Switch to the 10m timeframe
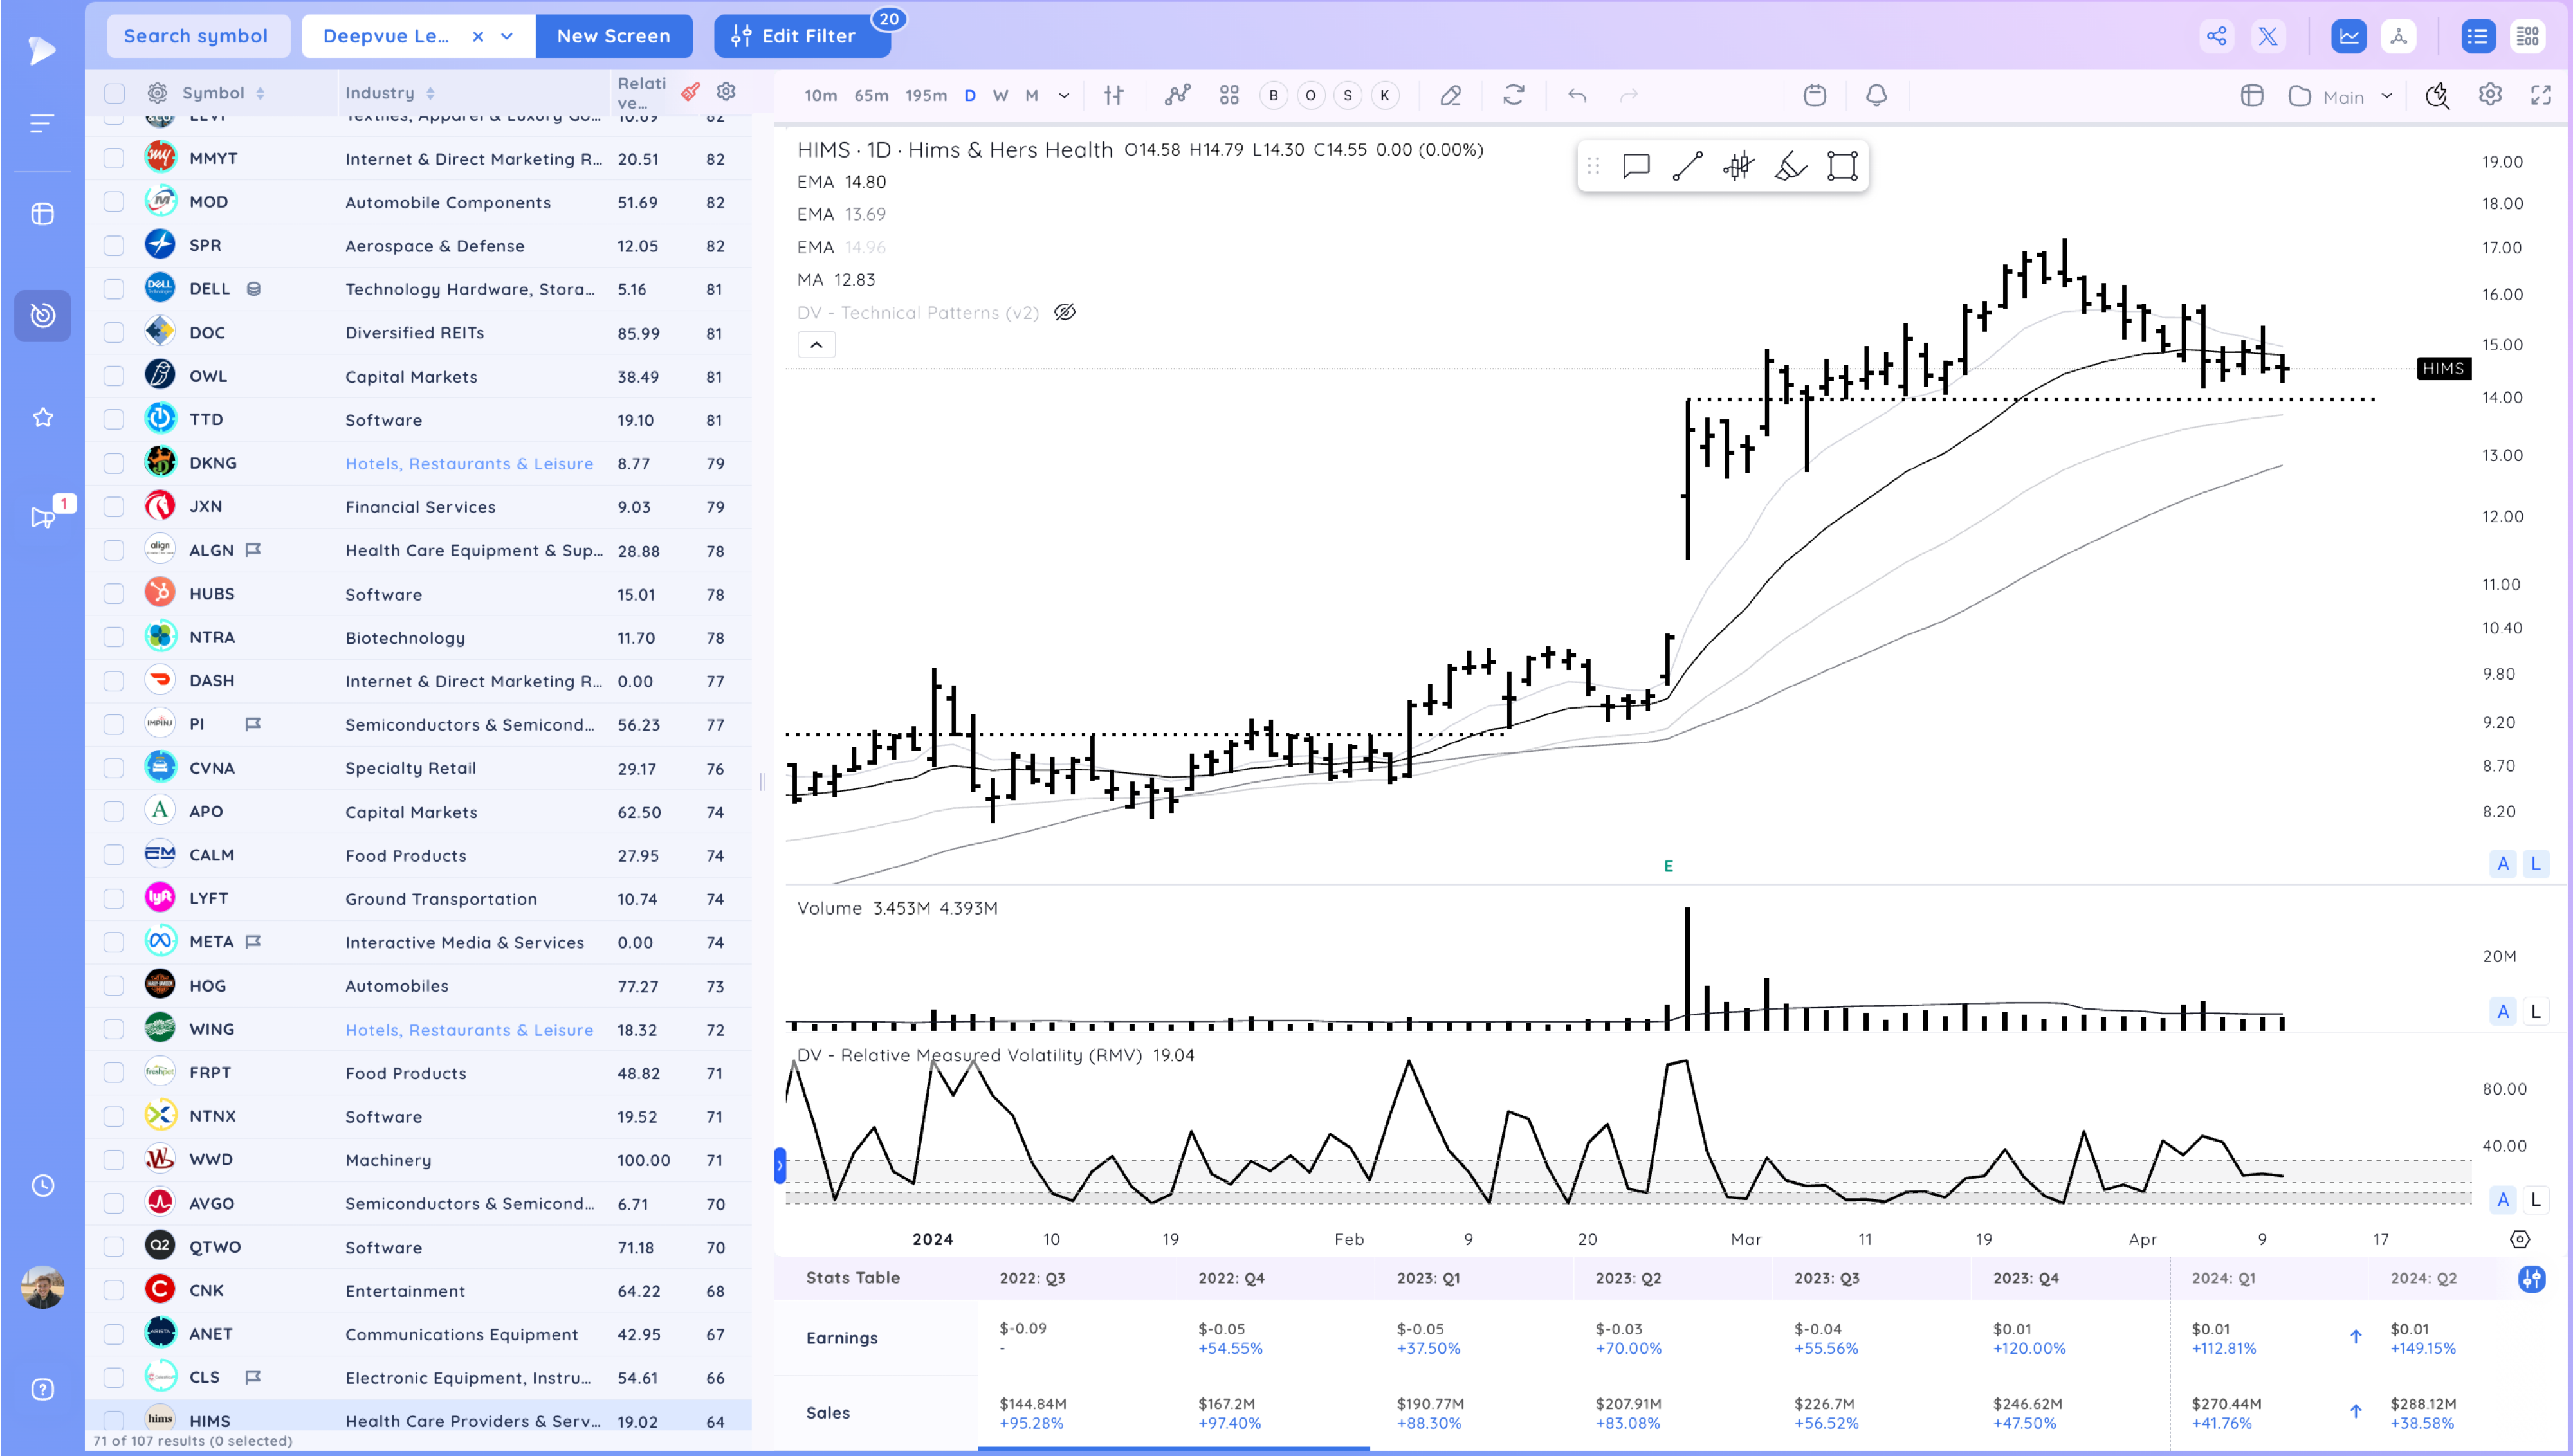This screenshot has height=1456, width=2573. tap(820, 95)
